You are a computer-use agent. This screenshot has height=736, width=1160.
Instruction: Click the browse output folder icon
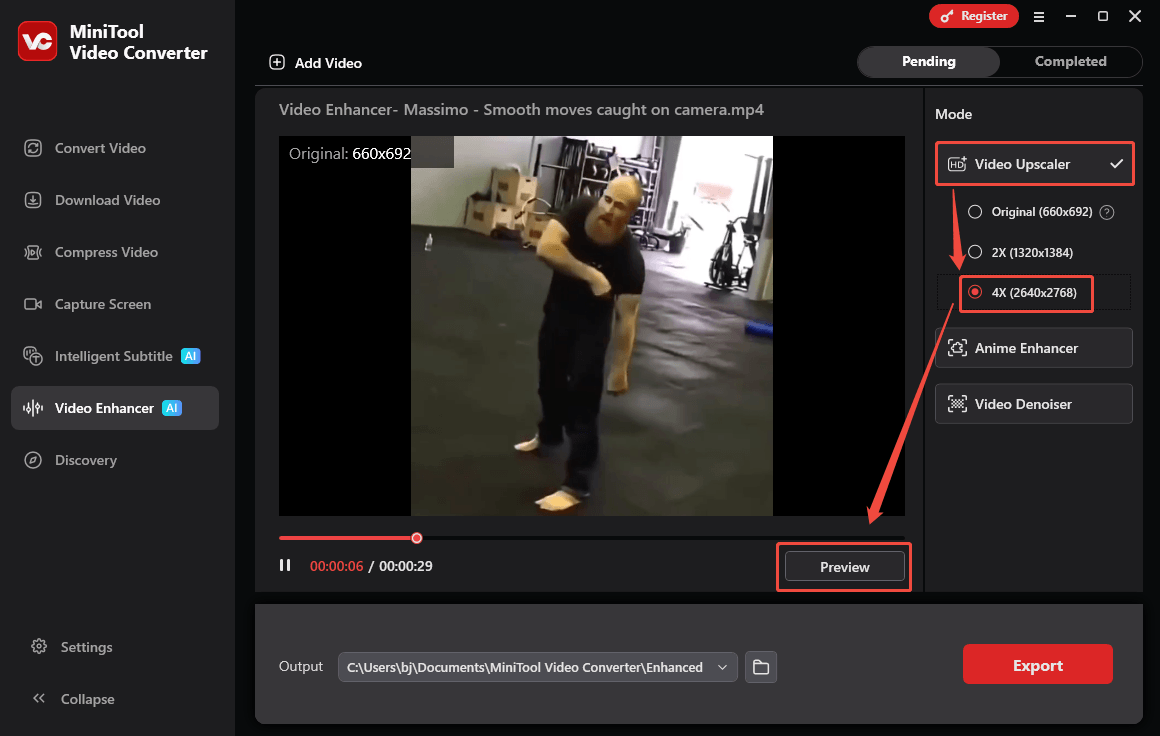(761, 667)
